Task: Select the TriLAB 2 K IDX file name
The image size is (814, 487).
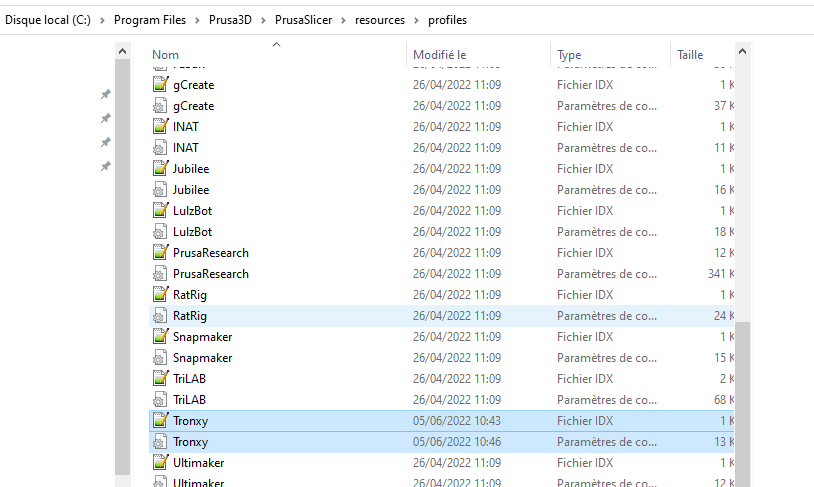Action: (x=189, y=378)
